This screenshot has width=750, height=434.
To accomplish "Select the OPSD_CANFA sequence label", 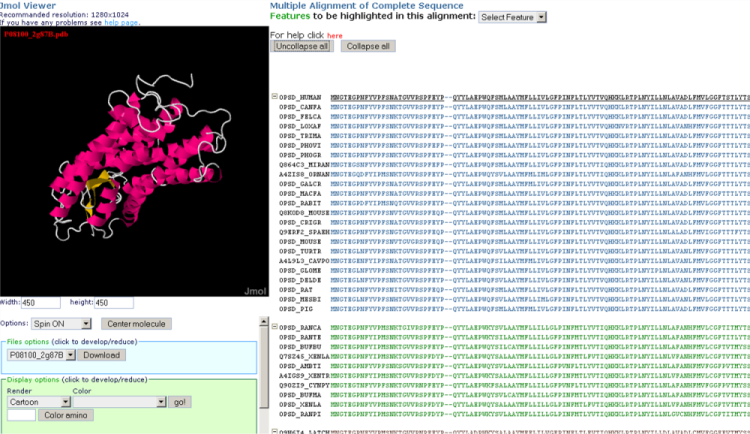I will point(300,107).
